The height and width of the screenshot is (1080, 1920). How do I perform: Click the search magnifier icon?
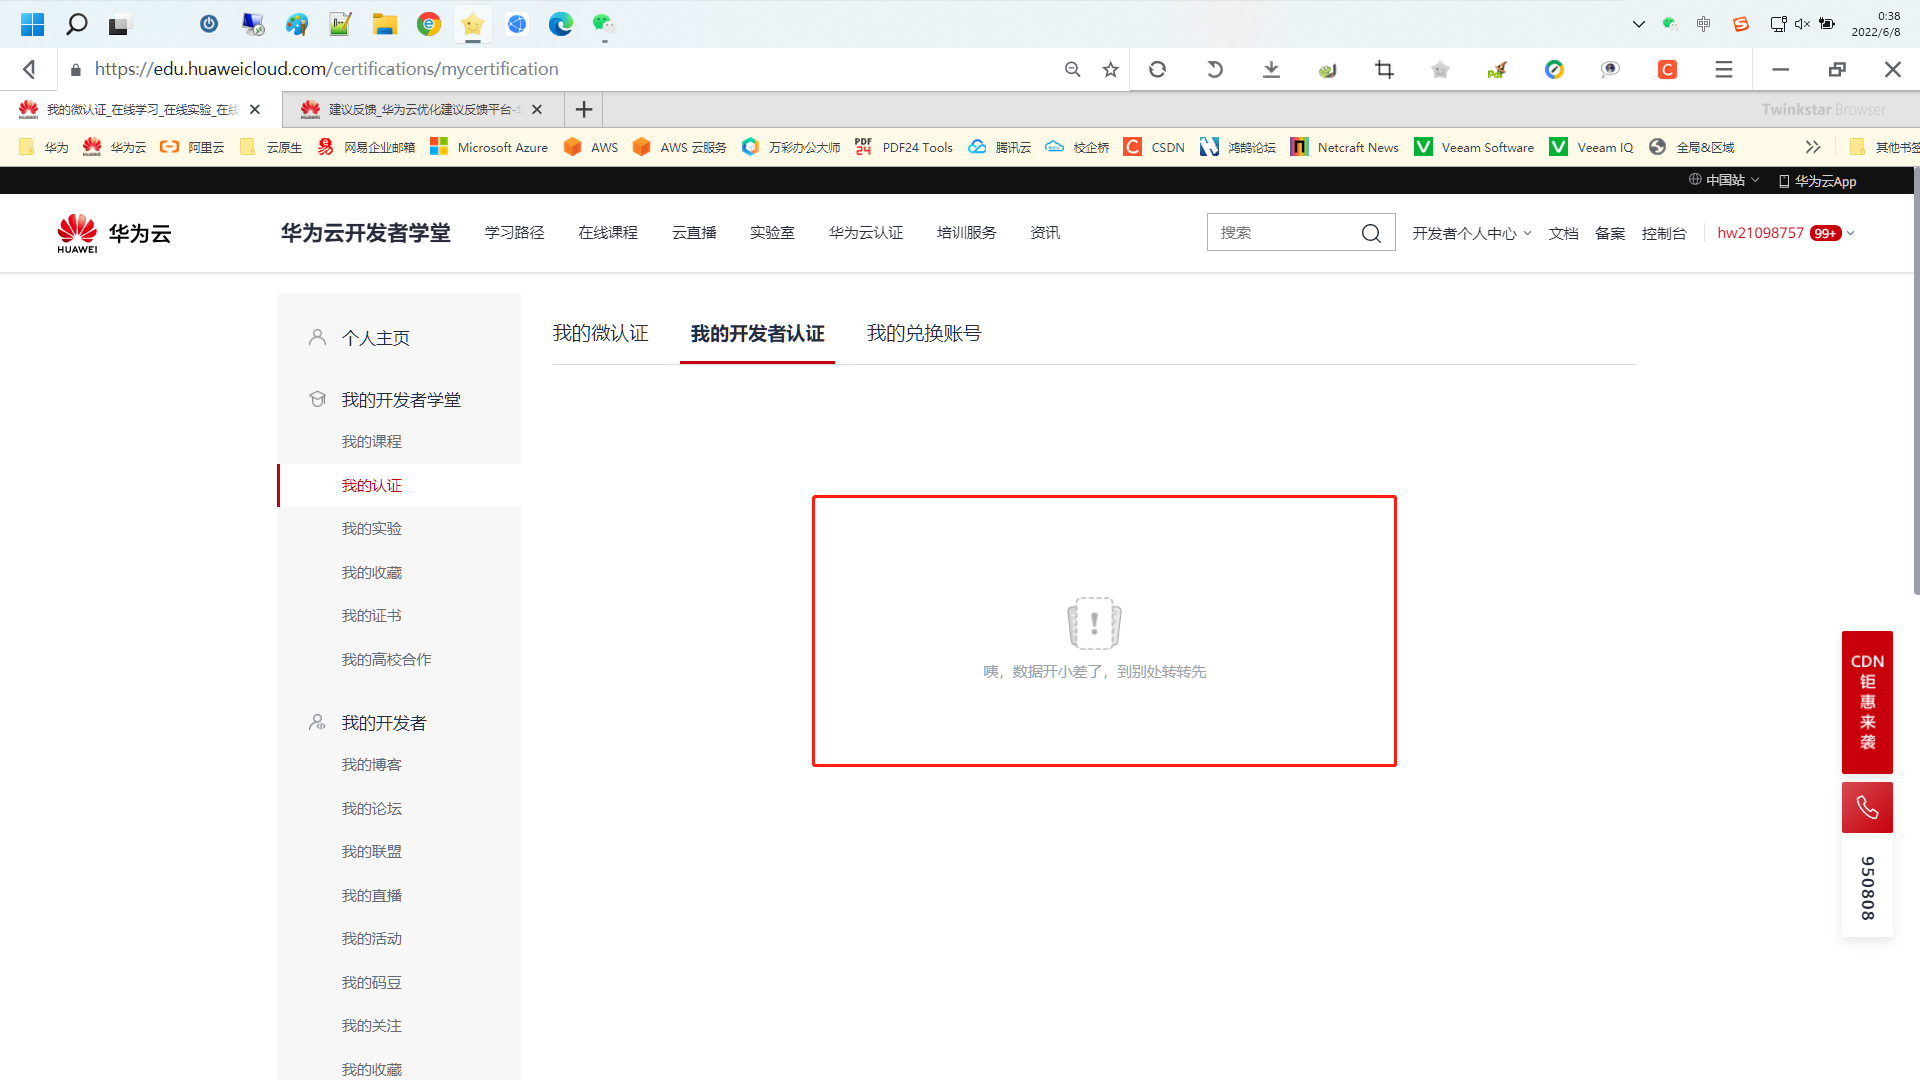click(x=1370, y=233)
